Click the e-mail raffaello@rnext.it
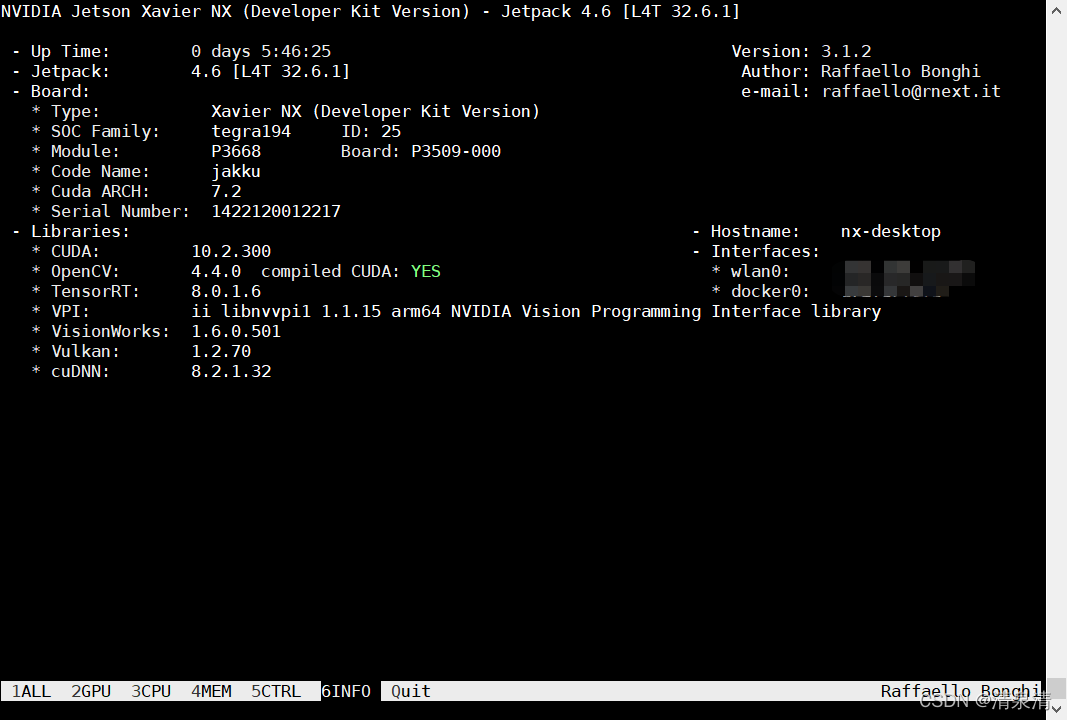Screen dimensions: 1067x720 [x=911, y=91]
